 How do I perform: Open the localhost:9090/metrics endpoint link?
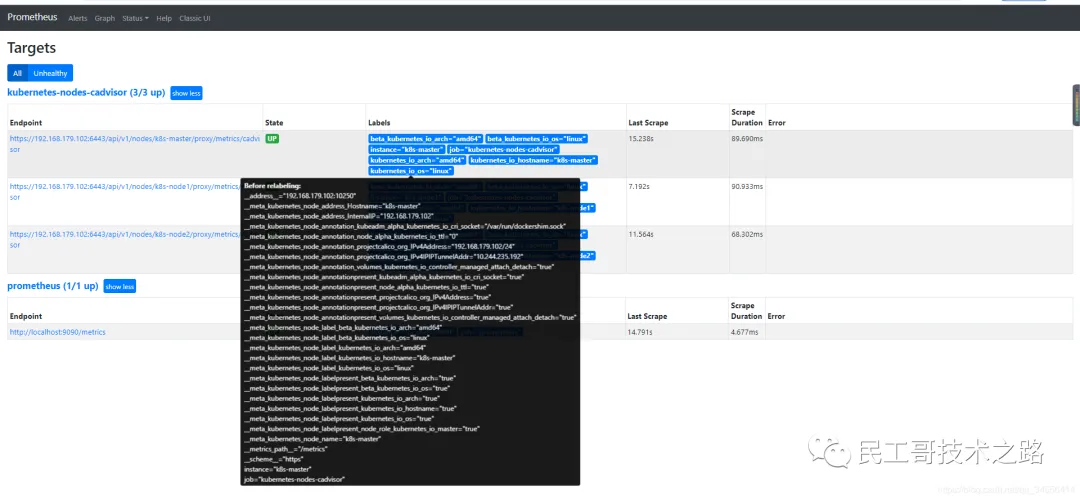57,332
